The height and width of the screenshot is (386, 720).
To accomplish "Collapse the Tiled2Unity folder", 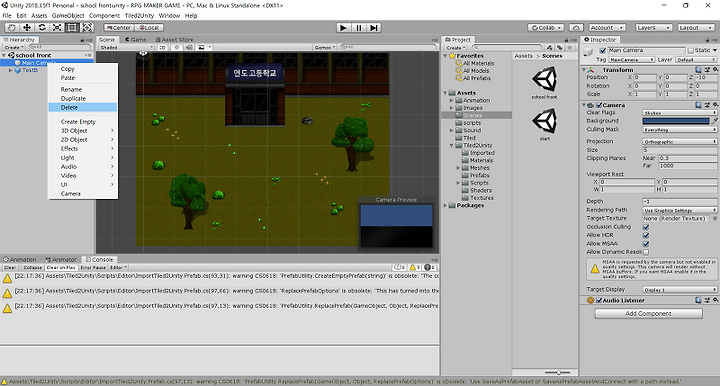I will 451,145.
